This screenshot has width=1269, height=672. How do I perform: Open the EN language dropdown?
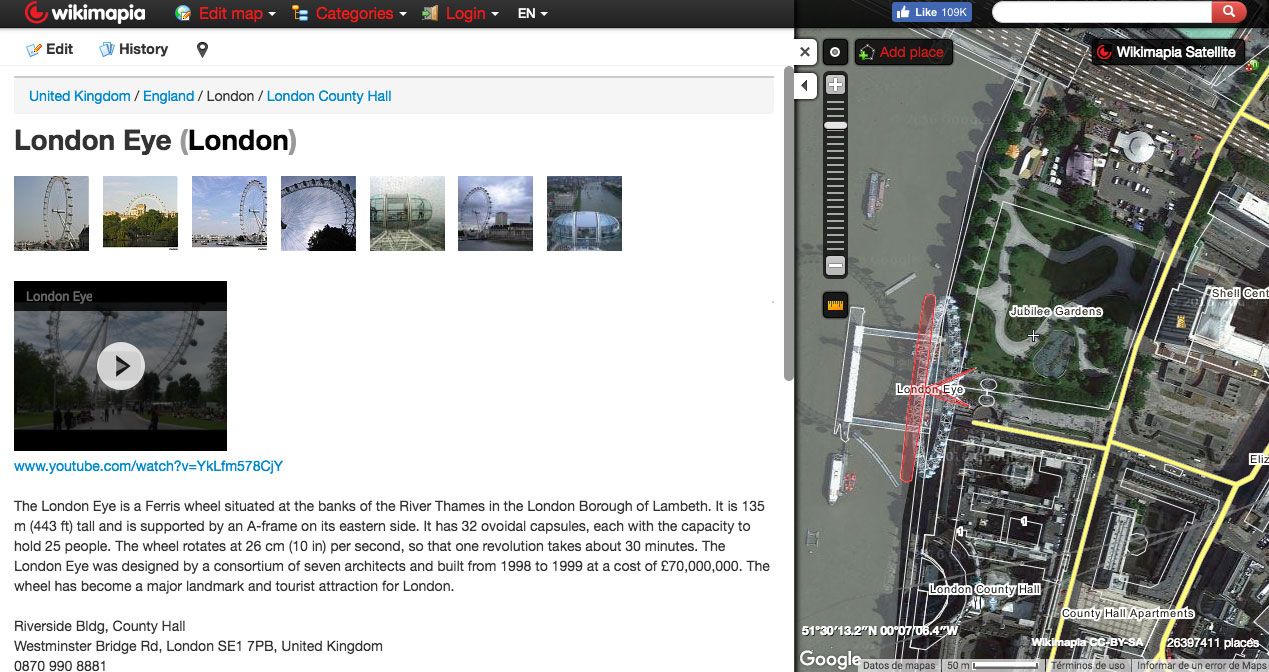(532, 14)
